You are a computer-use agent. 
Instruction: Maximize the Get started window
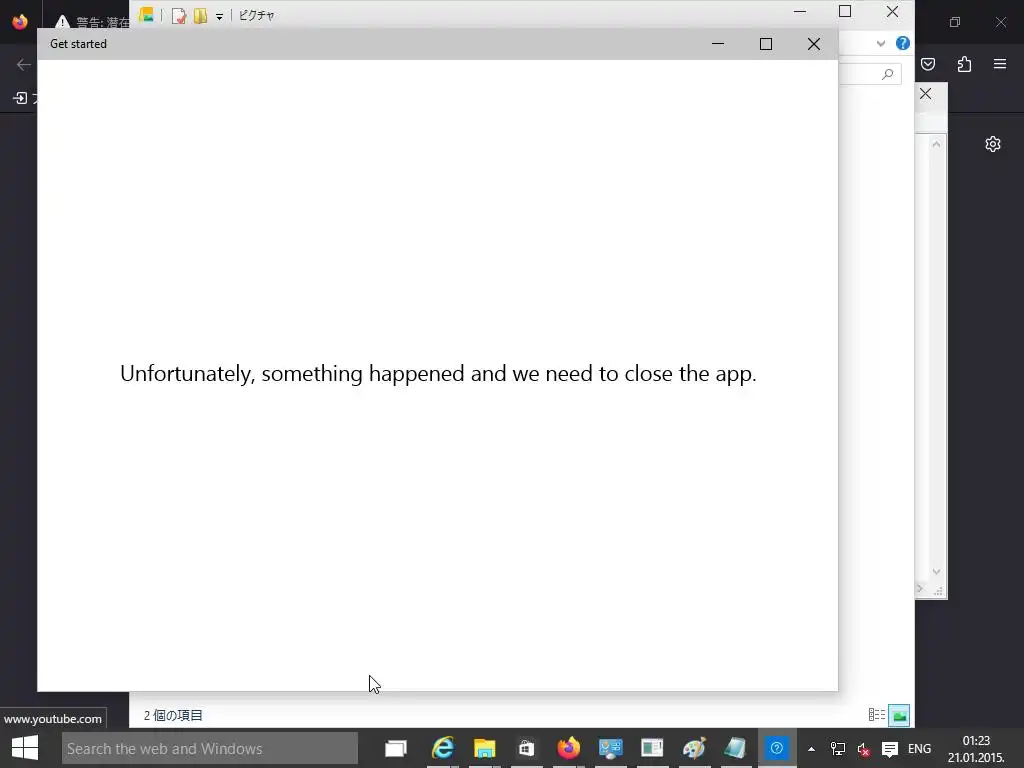766,44
